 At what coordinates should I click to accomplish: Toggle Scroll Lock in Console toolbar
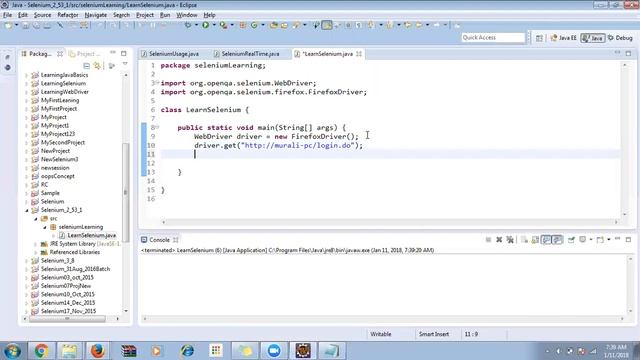[535, 240]
